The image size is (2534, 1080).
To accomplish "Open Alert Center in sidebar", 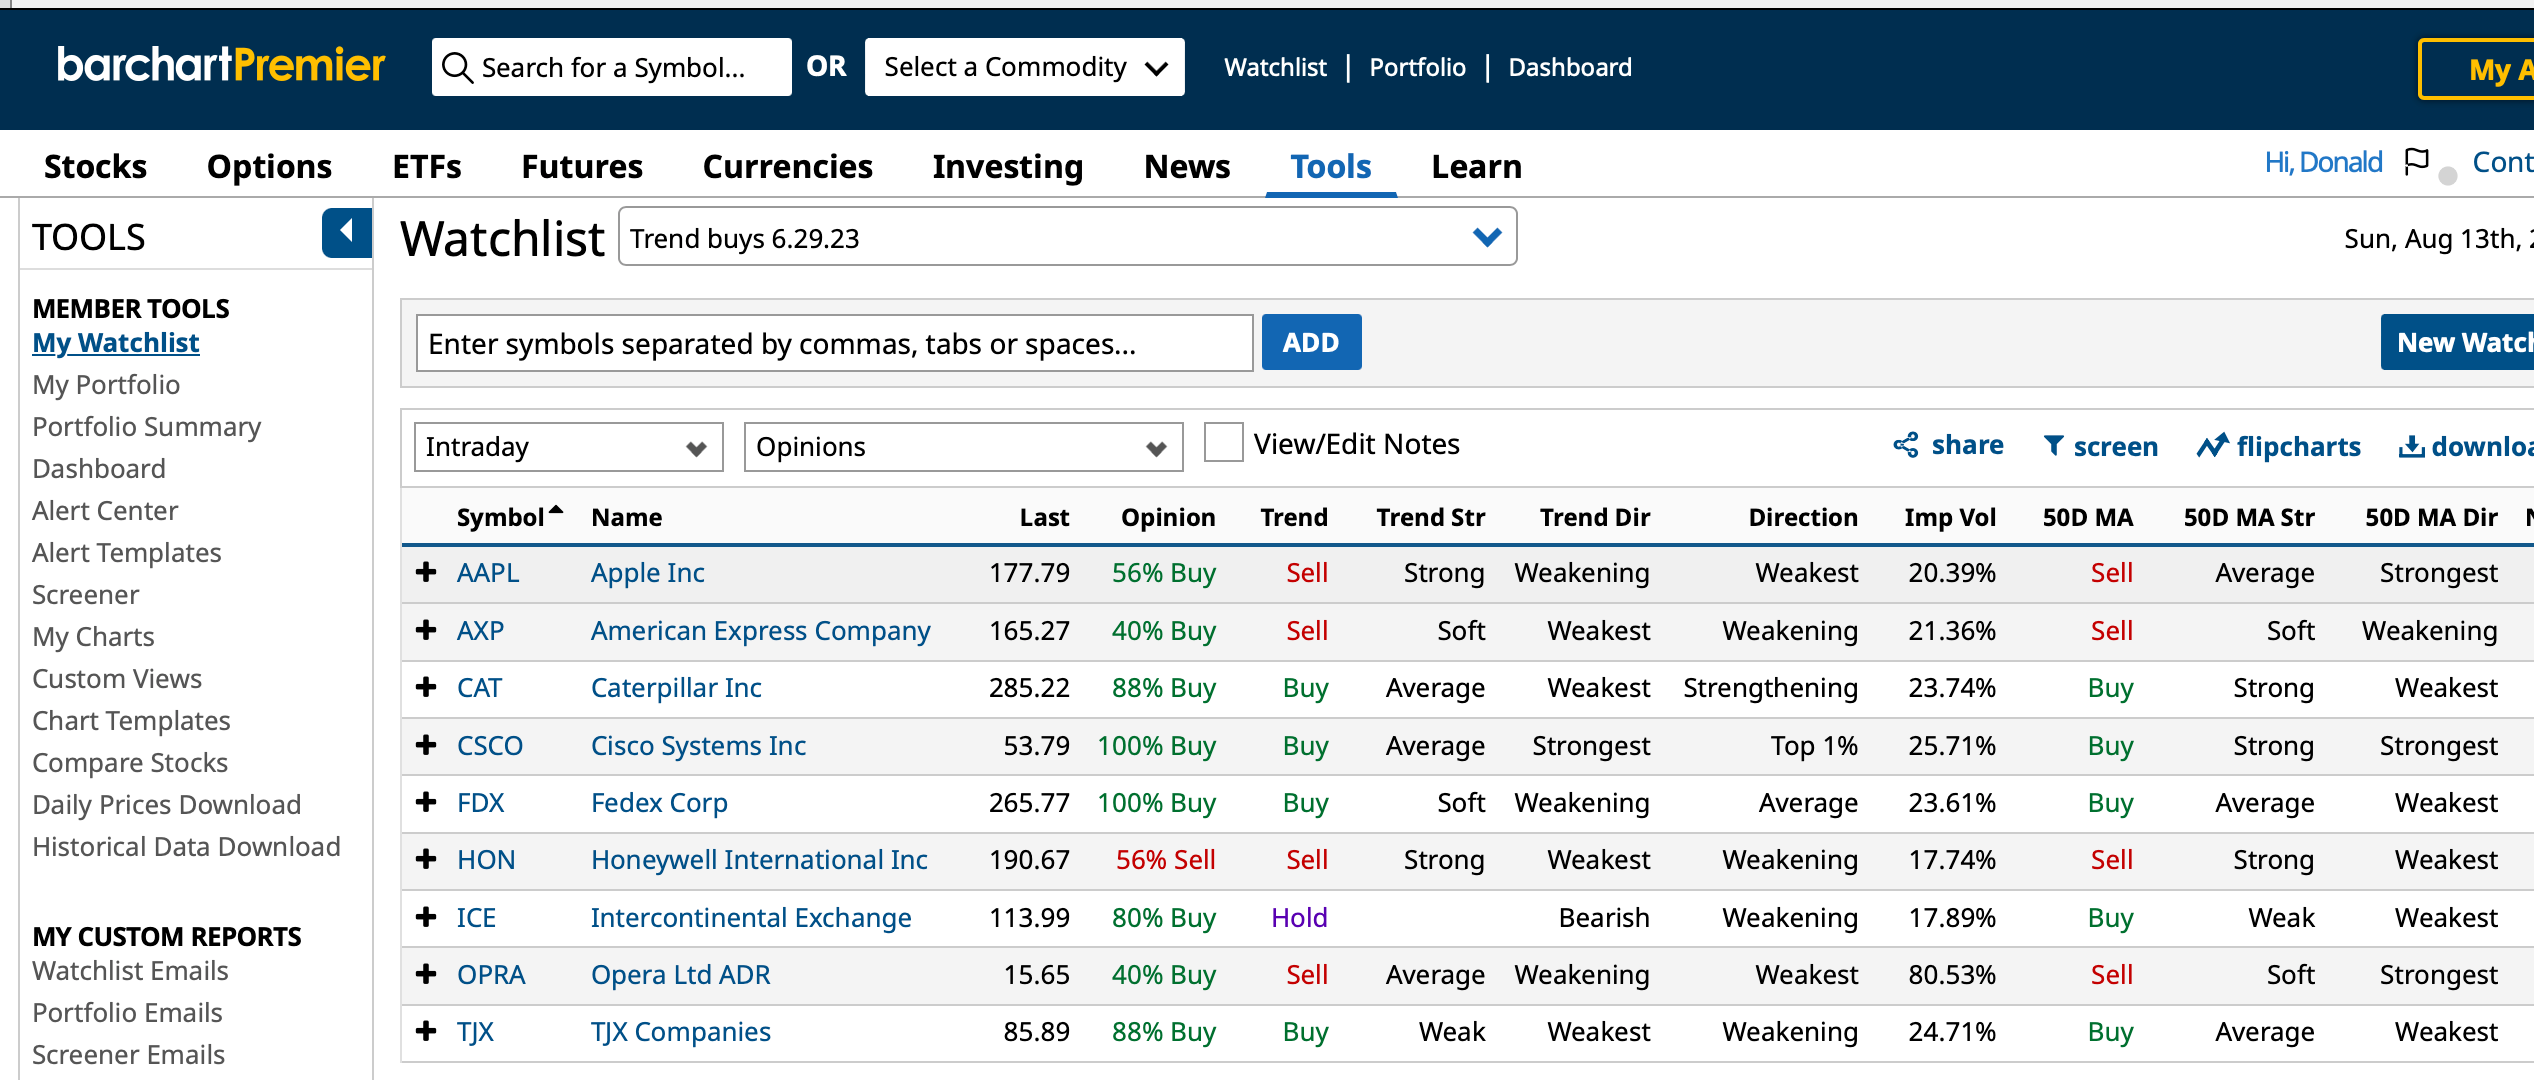I will tap(105, 510).
